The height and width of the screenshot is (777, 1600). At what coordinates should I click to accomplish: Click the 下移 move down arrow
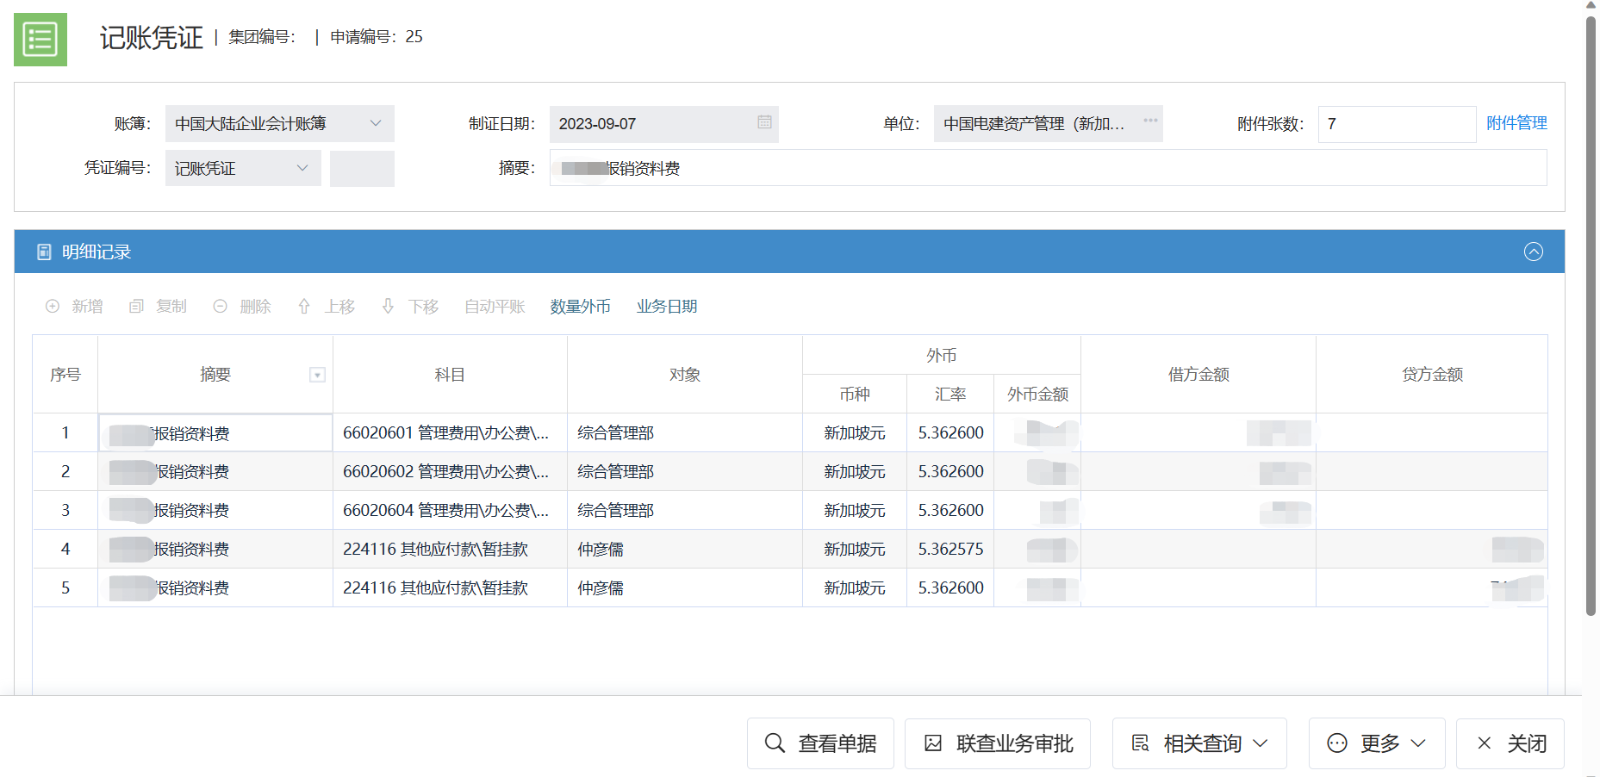tap(388, 307)
